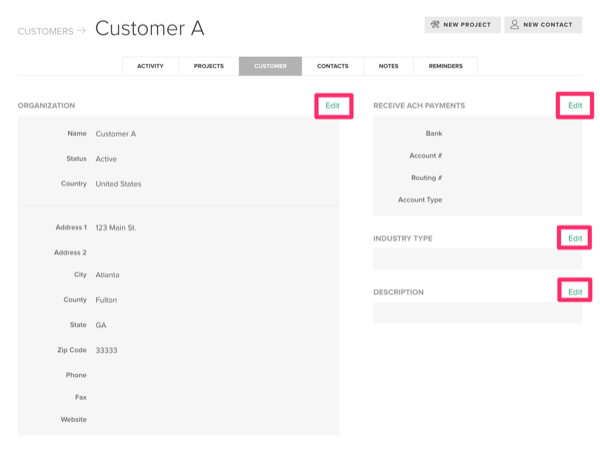The width and height of the screenshot is (600, 455).
Task: Click the New Project button label
Action: coord(467,24)
